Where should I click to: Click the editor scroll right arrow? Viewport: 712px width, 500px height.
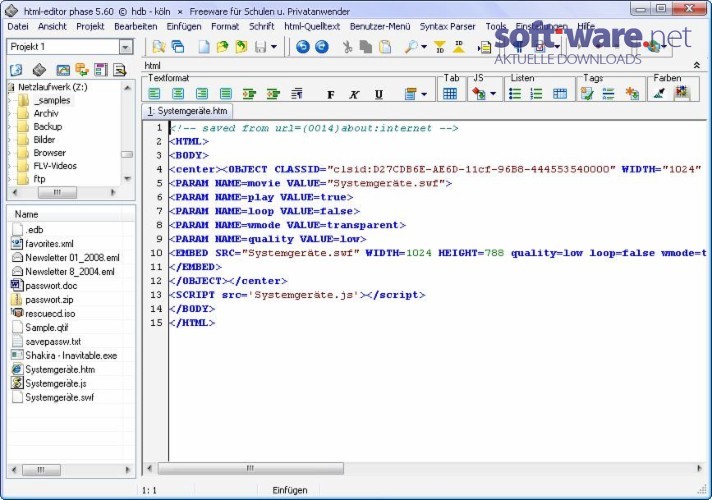699,468
